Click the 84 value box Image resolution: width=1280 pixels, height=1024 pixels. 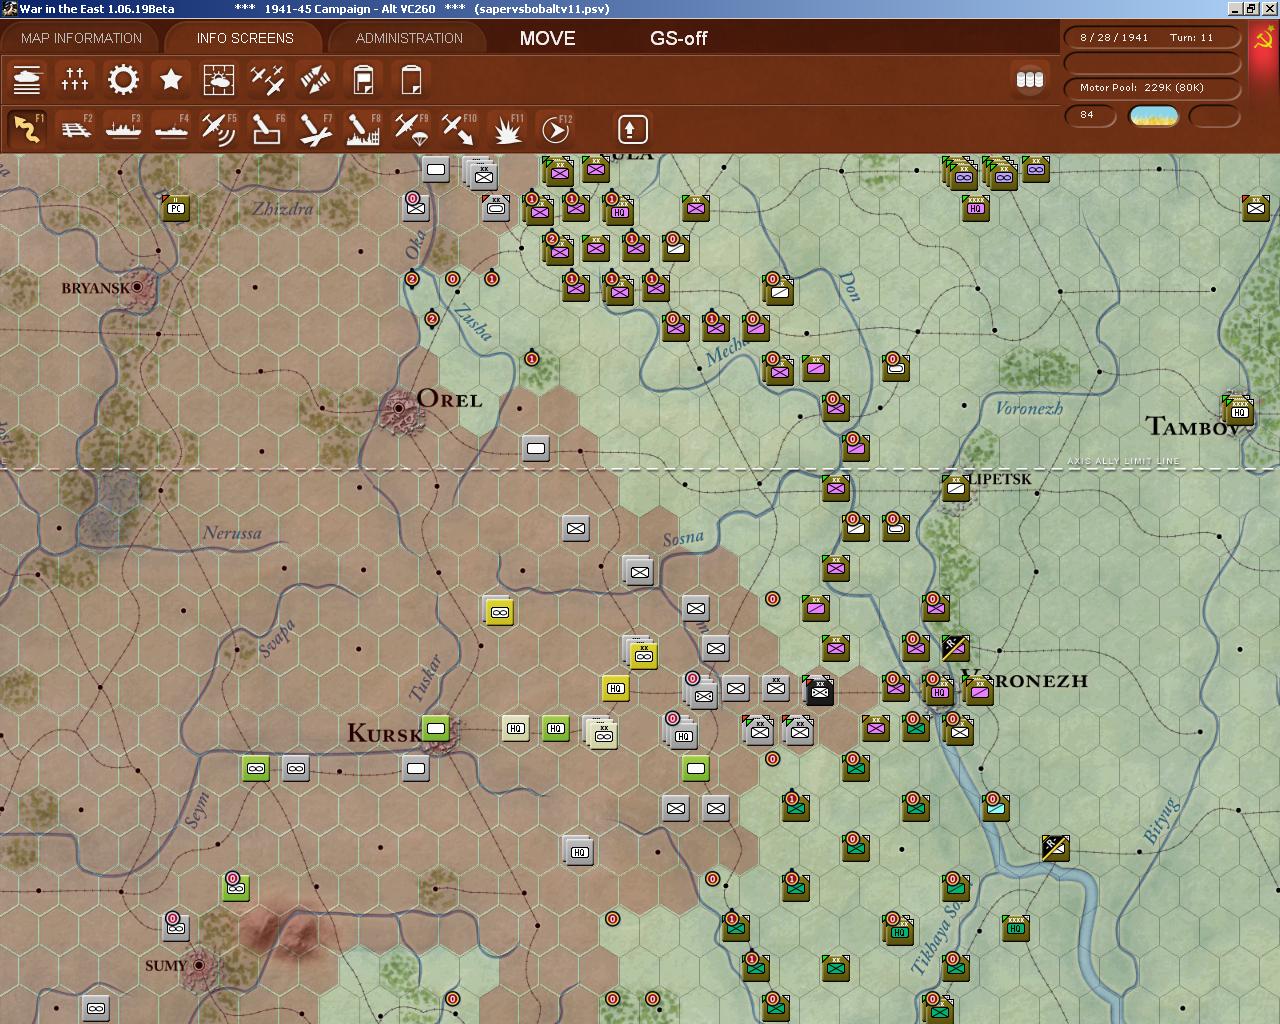[1090, 116]
